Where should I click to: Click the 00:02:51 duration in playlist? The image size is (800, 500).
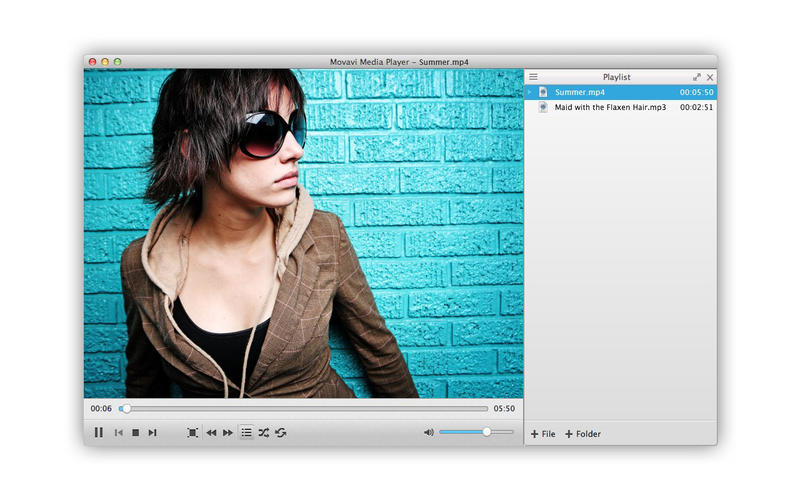(696, 107)
